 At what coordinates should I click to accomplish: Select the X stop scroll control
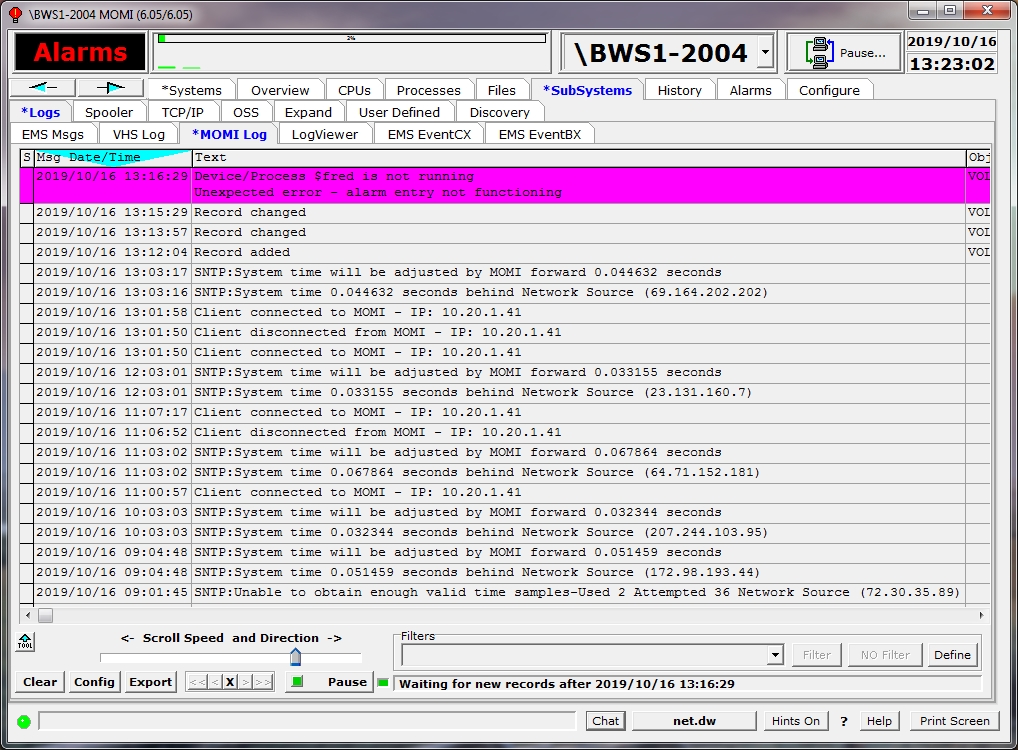[x=229, y=682]
